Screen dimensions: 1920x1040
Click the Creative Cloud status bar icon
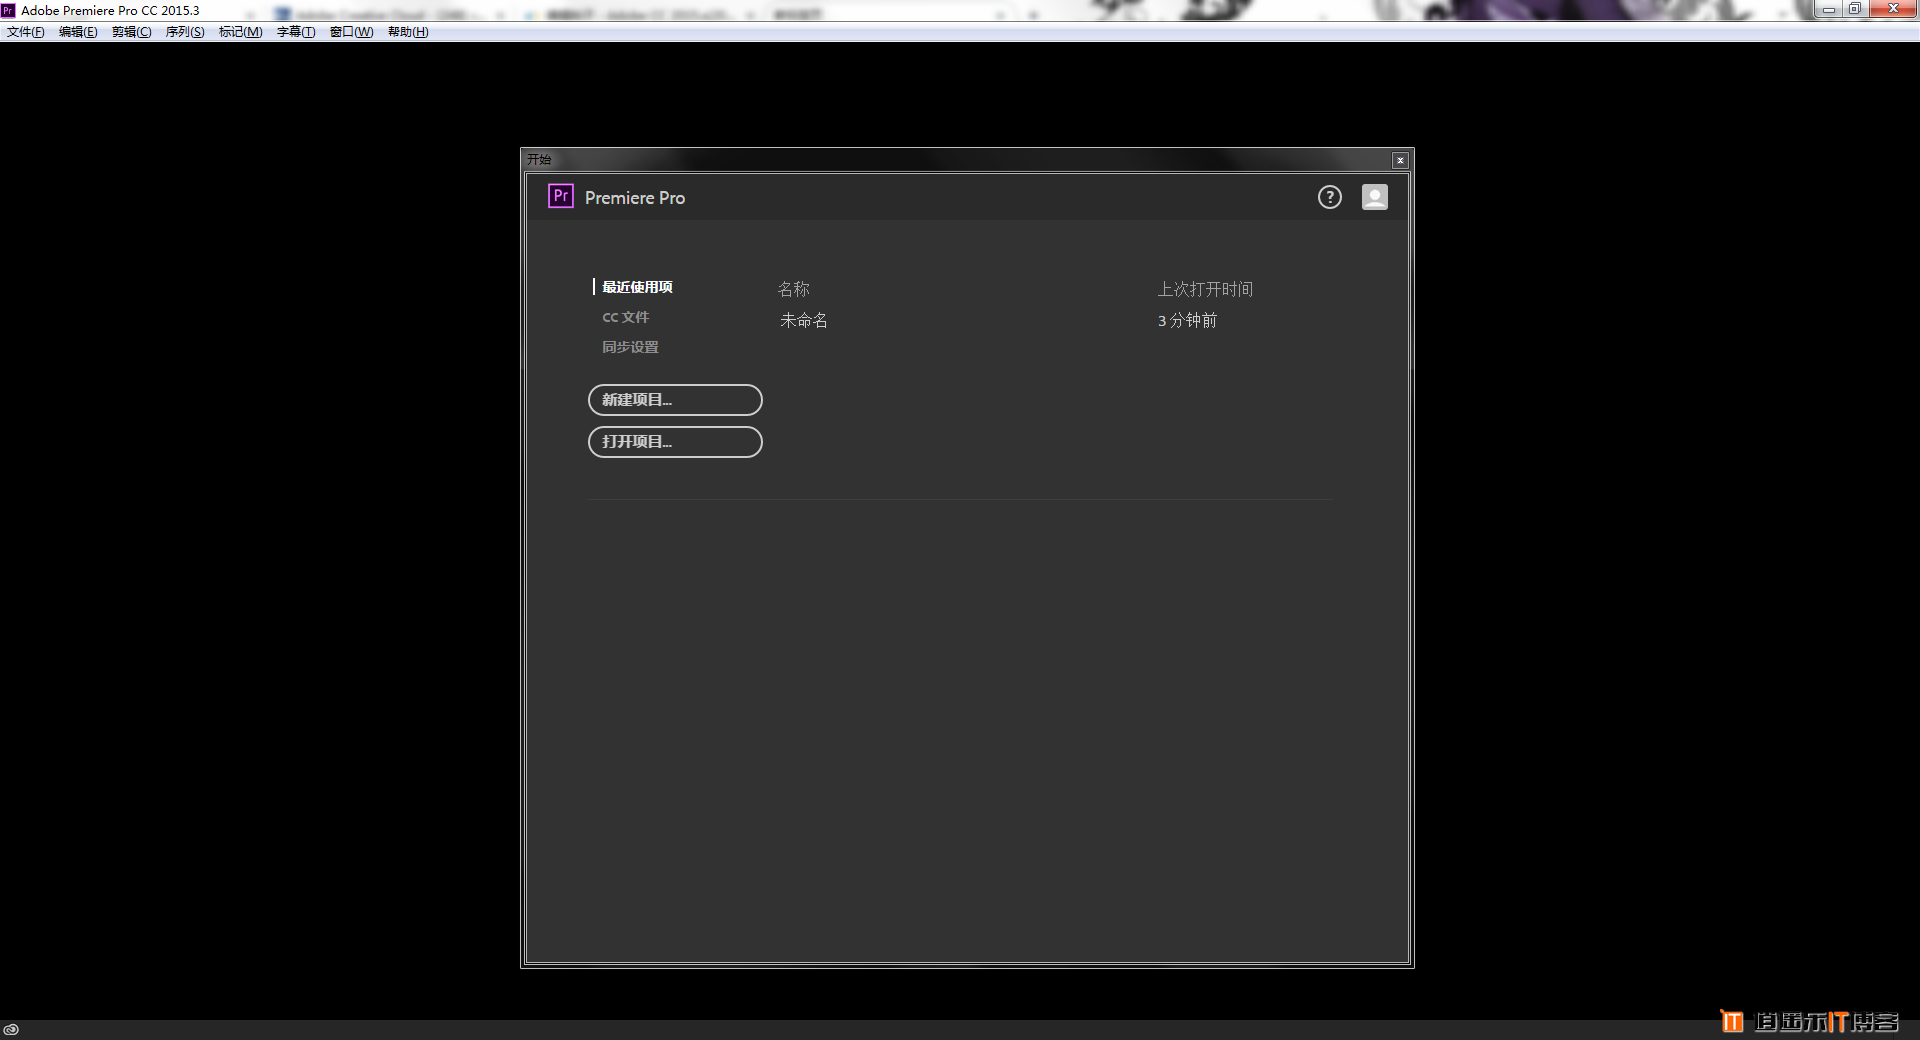pos(11,1029)
